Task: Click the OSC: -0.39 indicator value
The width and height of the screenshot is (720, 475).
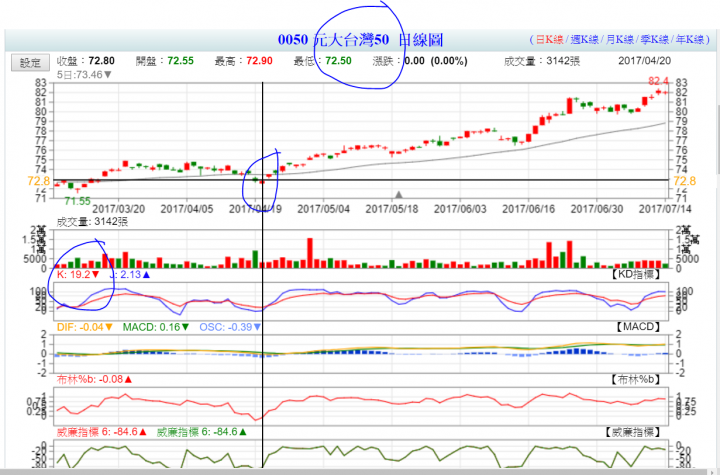Action: tap(230, 327)
